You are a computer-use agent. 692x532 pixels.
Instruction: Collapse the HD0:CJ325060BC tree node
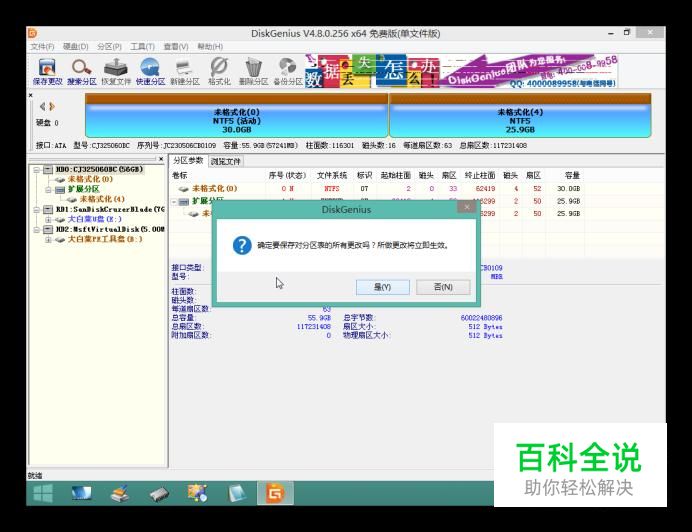[37, 170]
